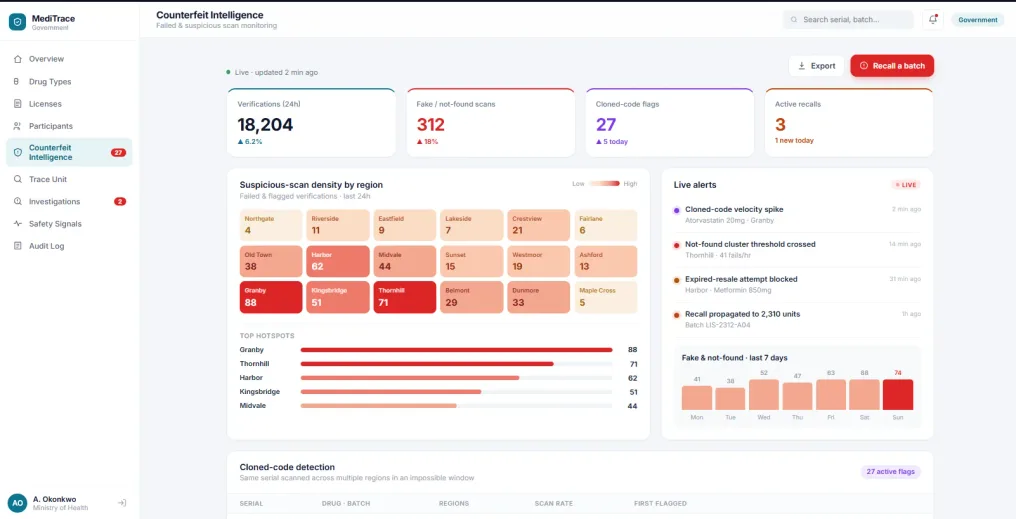Click the SERIAL column header
The width and height of the screenshot is (1016, 519).
pyautogui.click(x=251, y=503)
